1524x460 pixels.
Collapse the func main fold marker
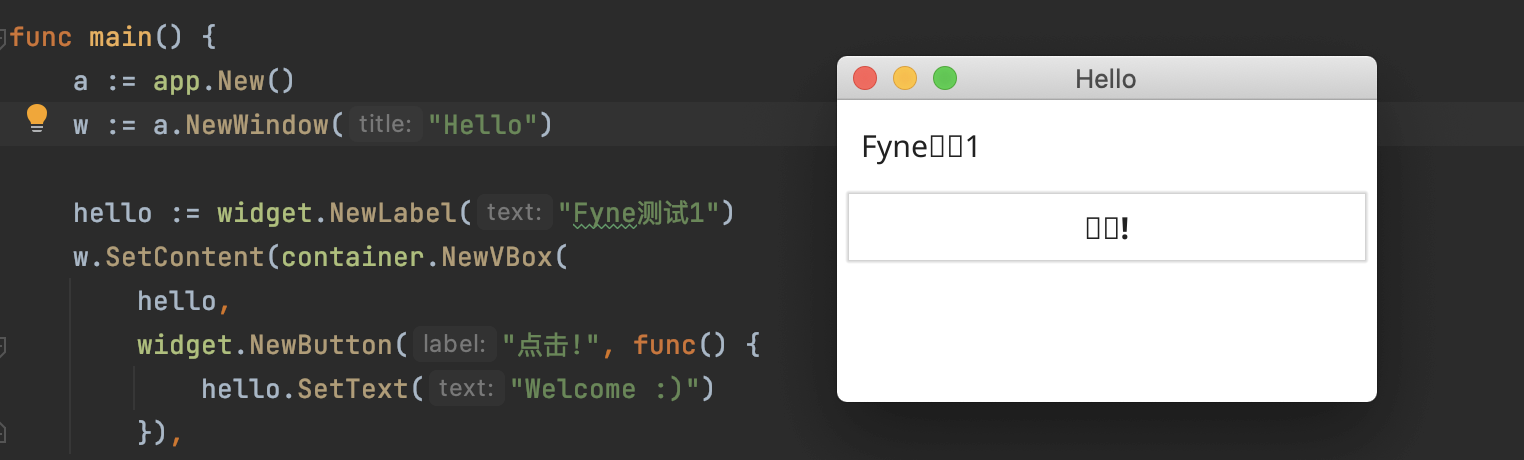(3, 38)
